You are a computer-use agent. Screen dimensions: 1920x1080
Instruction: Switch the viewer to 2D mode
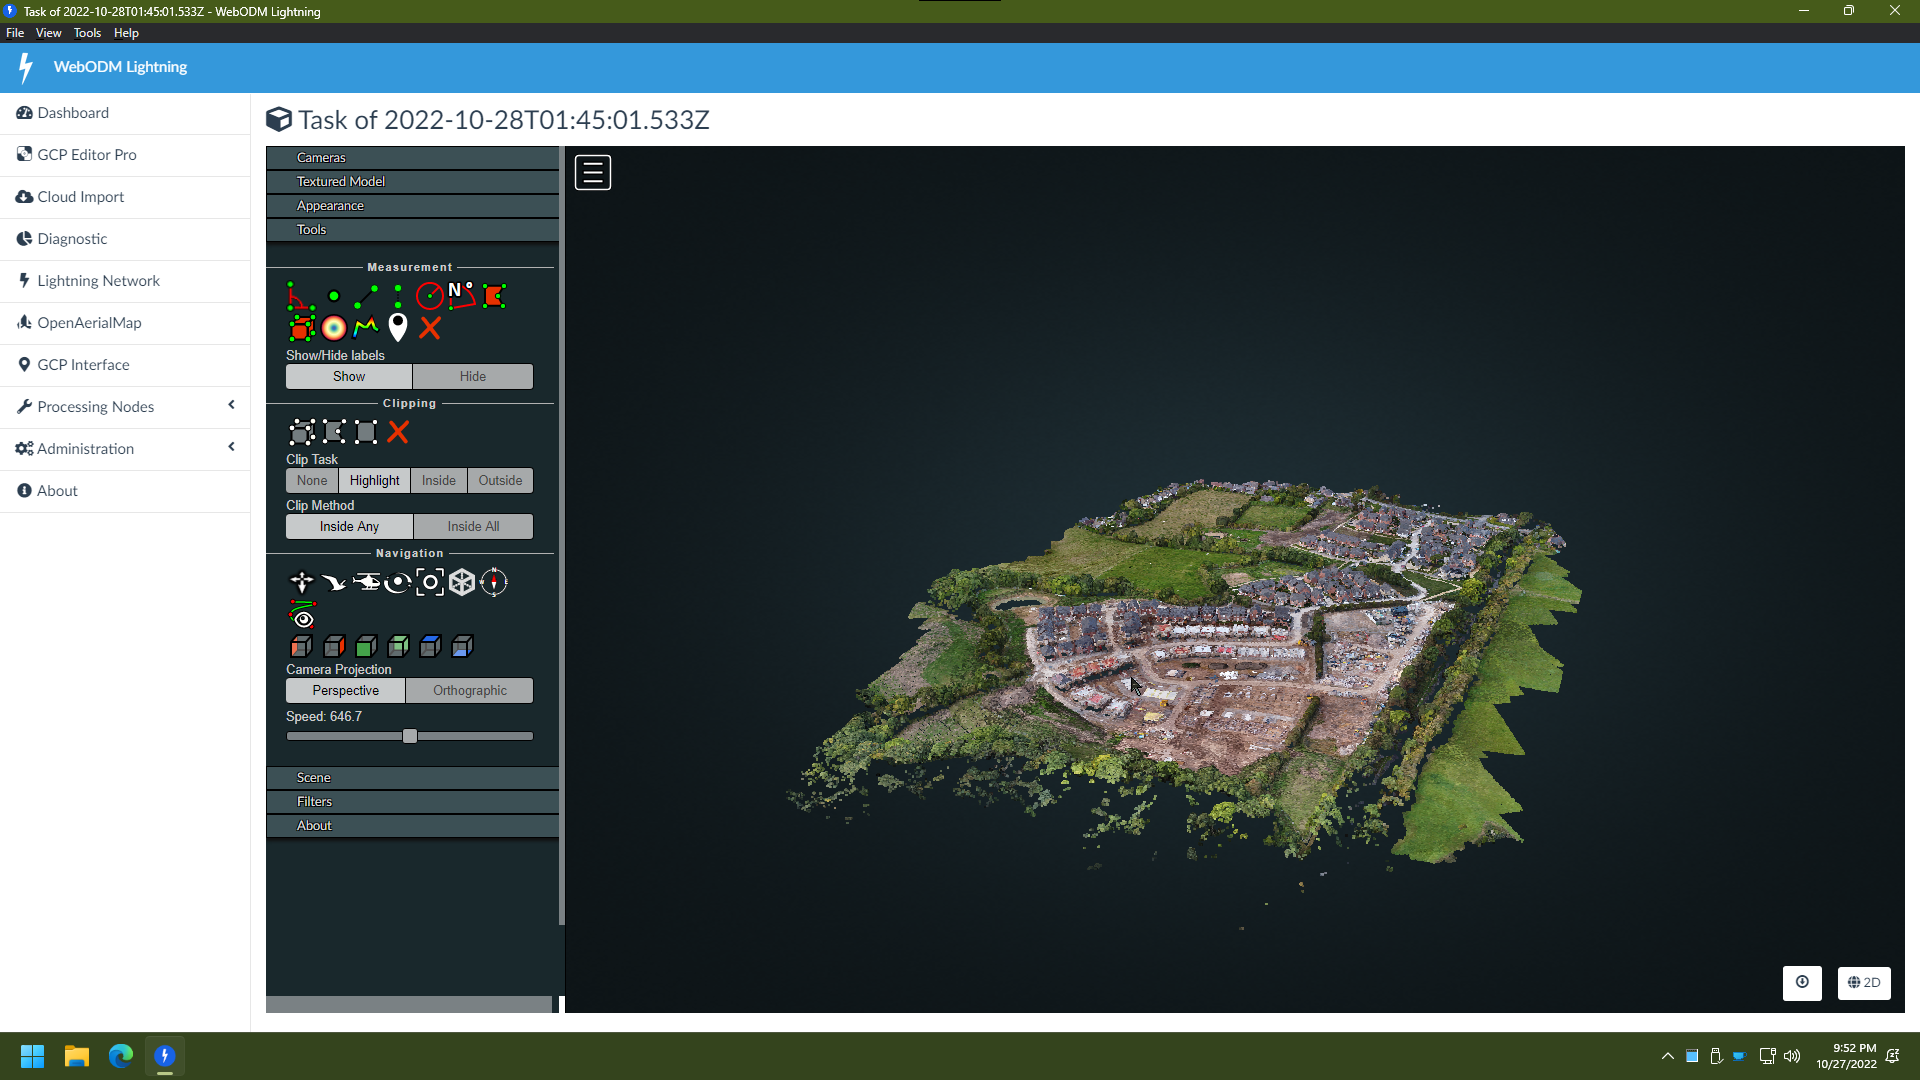(1863, 983)
